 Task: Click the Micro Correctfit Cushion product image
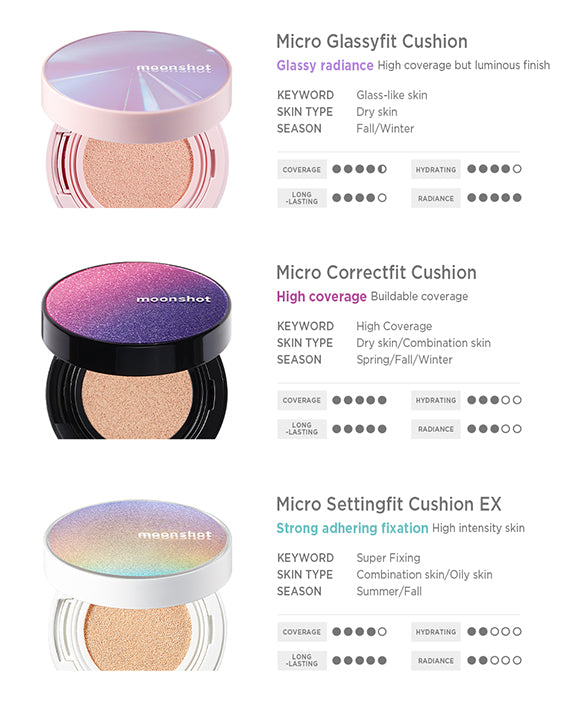[x=136, y=350]
